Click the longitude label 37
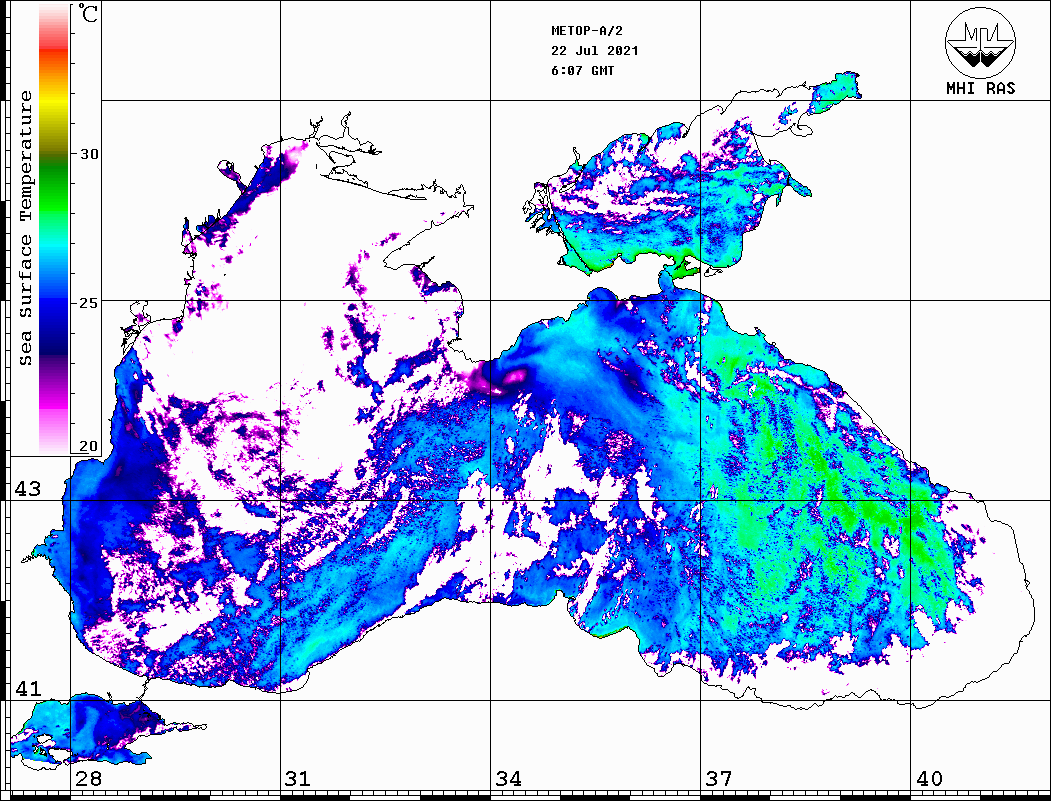Screen dimensions: 1051x801 tap(719, 779)
